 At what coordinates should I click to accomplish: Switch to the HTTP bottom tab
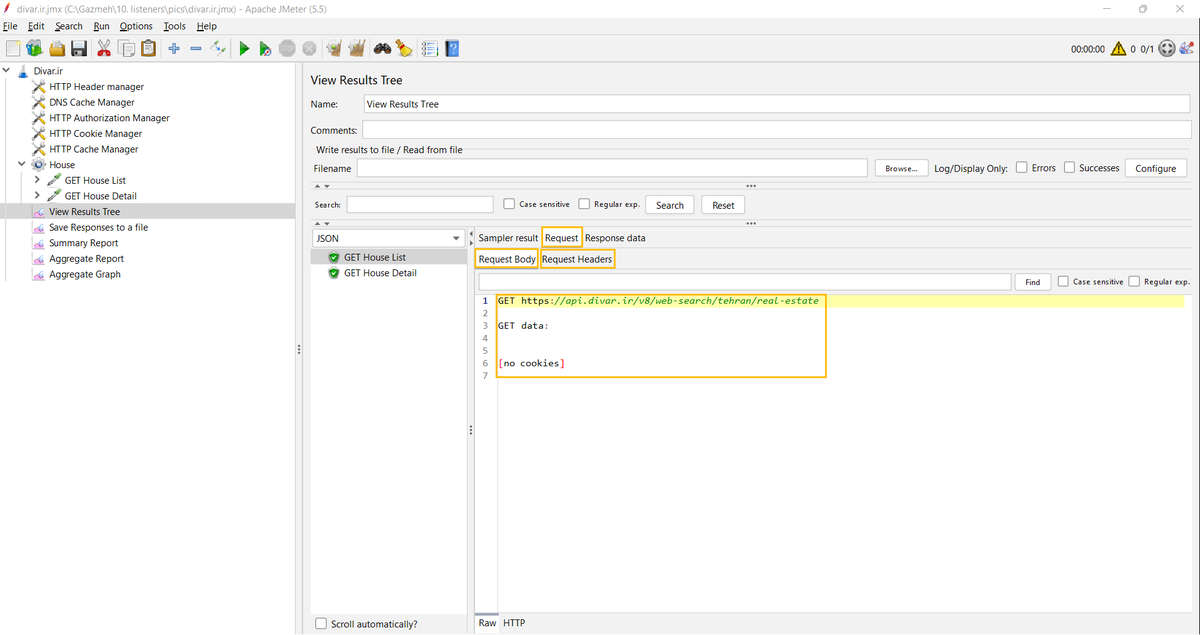pyautogui.click(x=514, y=623)
